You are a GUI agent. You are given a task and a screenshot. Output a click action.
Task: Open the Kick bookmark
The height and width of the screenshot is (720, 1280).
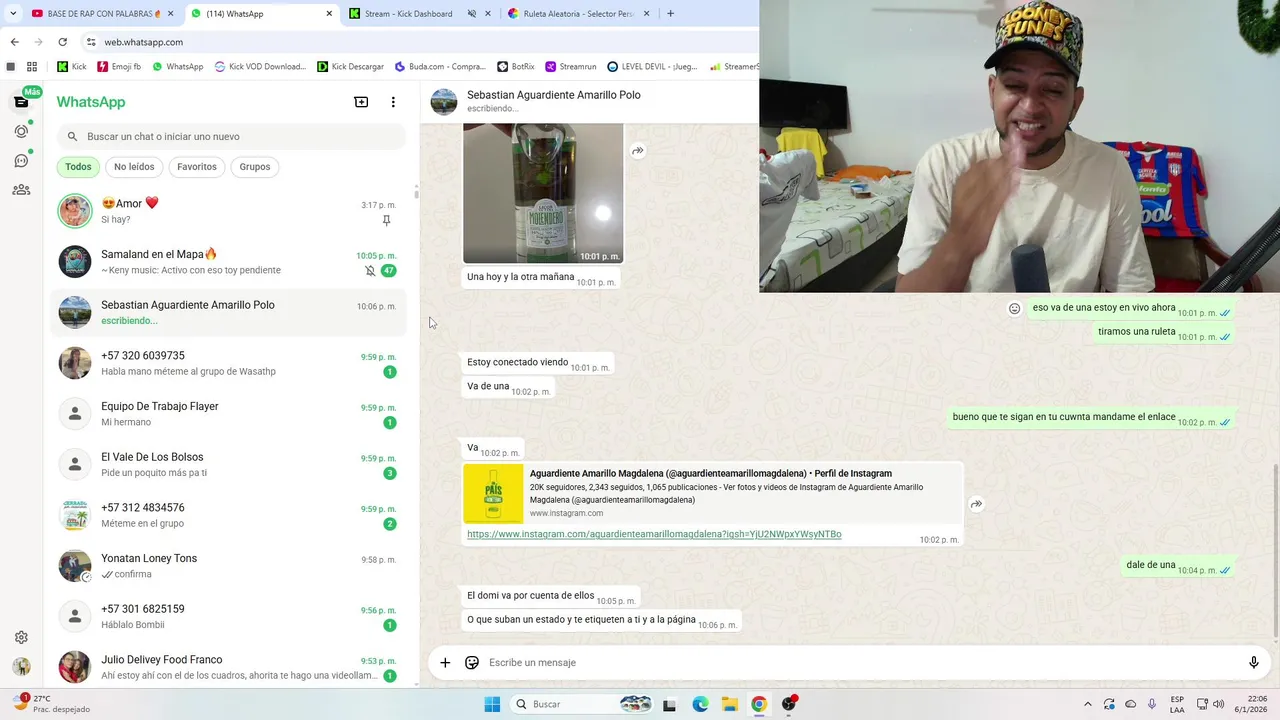(x=72, y=67)
